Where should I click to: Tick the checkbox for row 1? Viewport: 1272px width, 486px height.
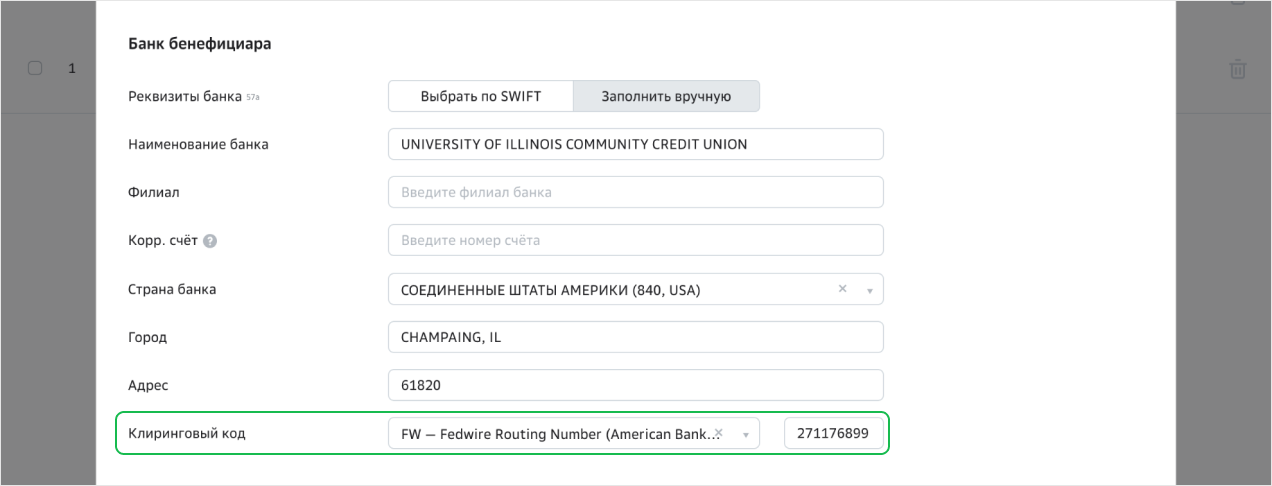coord(35,68)
